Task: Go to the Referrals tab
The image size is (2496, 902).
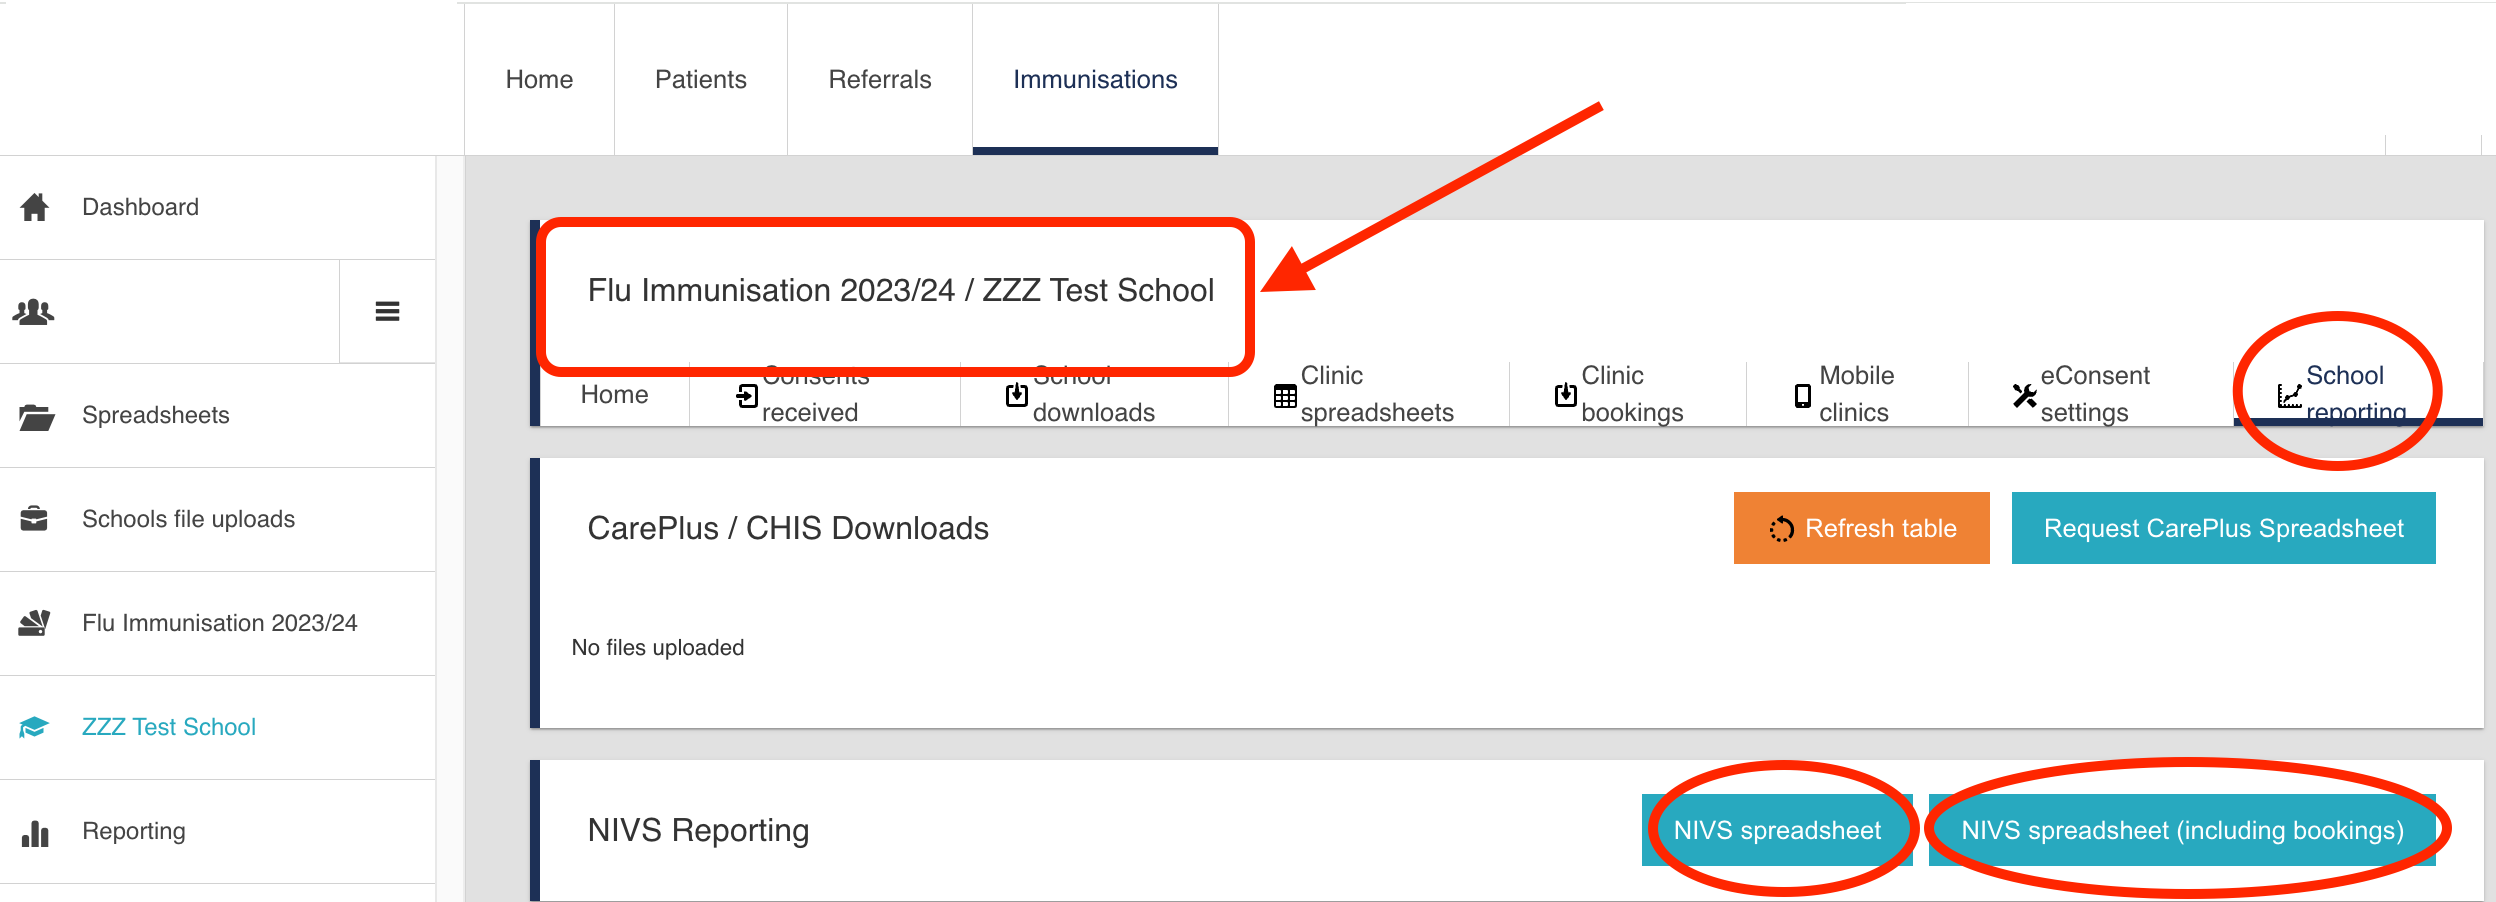Action: [x=879, y=80]
